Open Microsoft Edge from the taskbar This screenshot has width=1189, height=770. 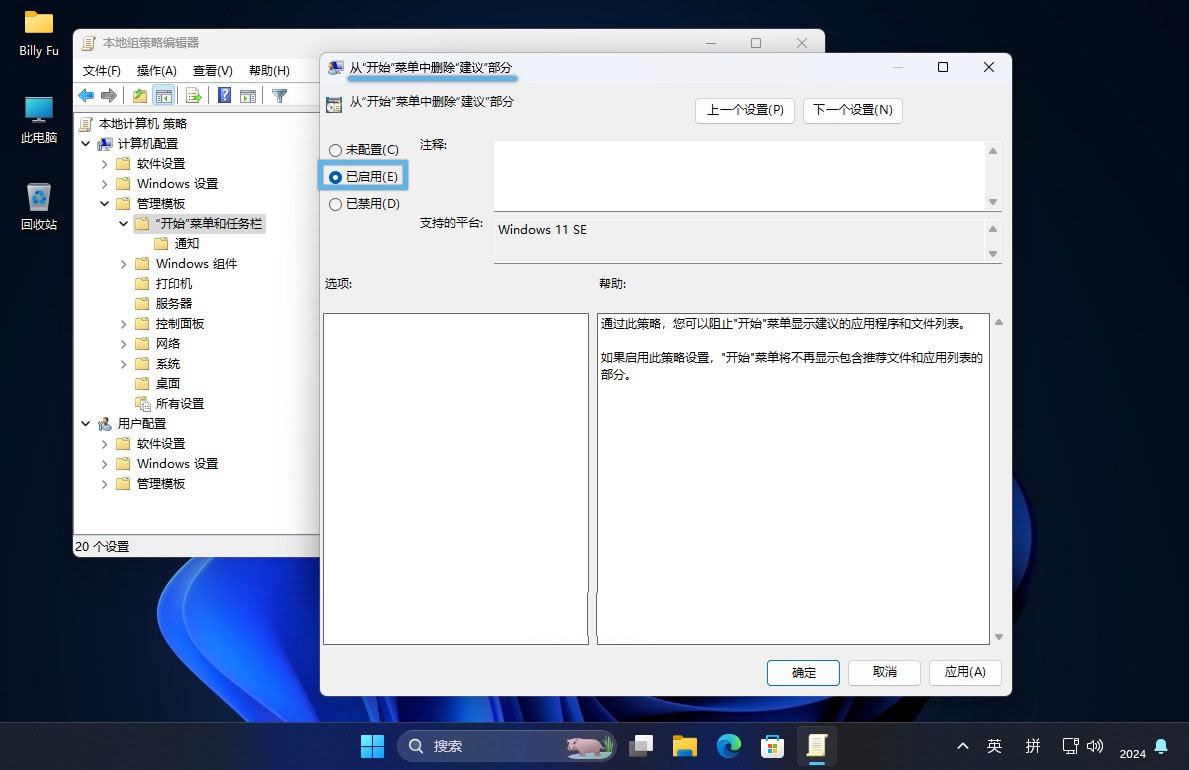click(728, 745)
